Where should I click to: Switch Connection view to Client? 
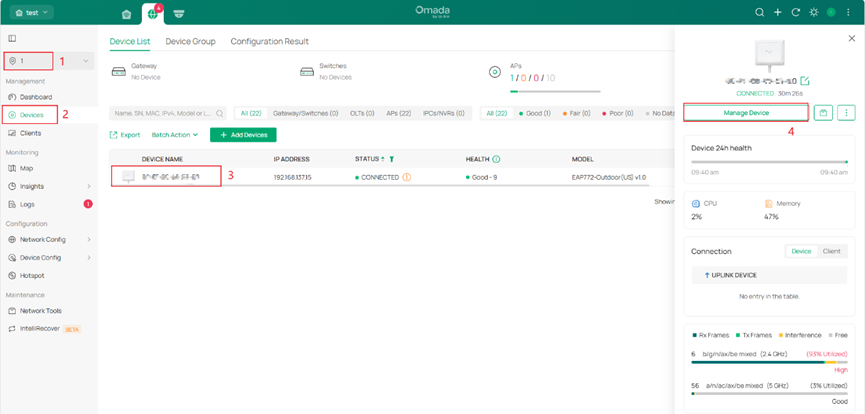[831, 251]
